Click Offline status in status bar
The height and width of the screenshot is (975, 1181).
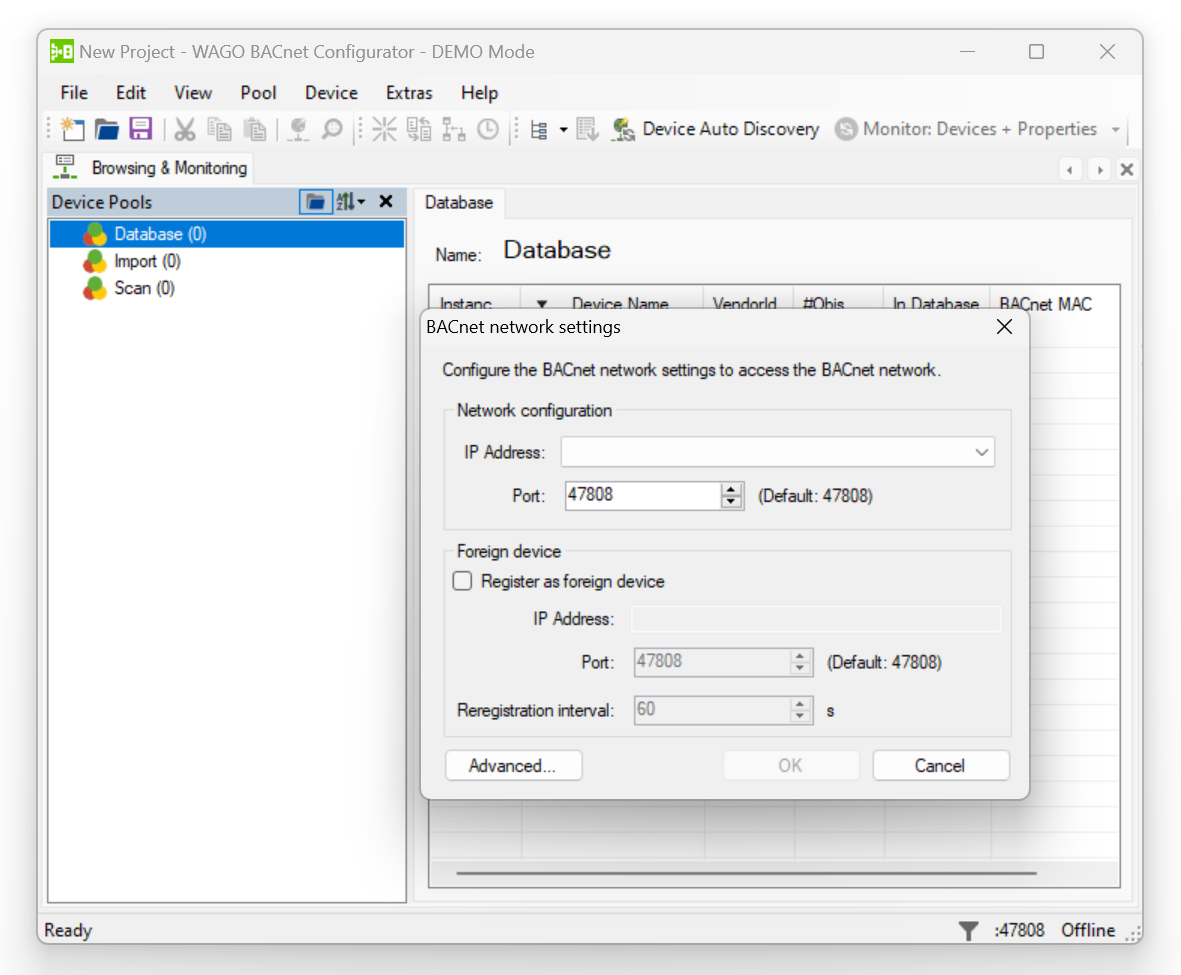pyautogui.click(x=1088, y=931)
